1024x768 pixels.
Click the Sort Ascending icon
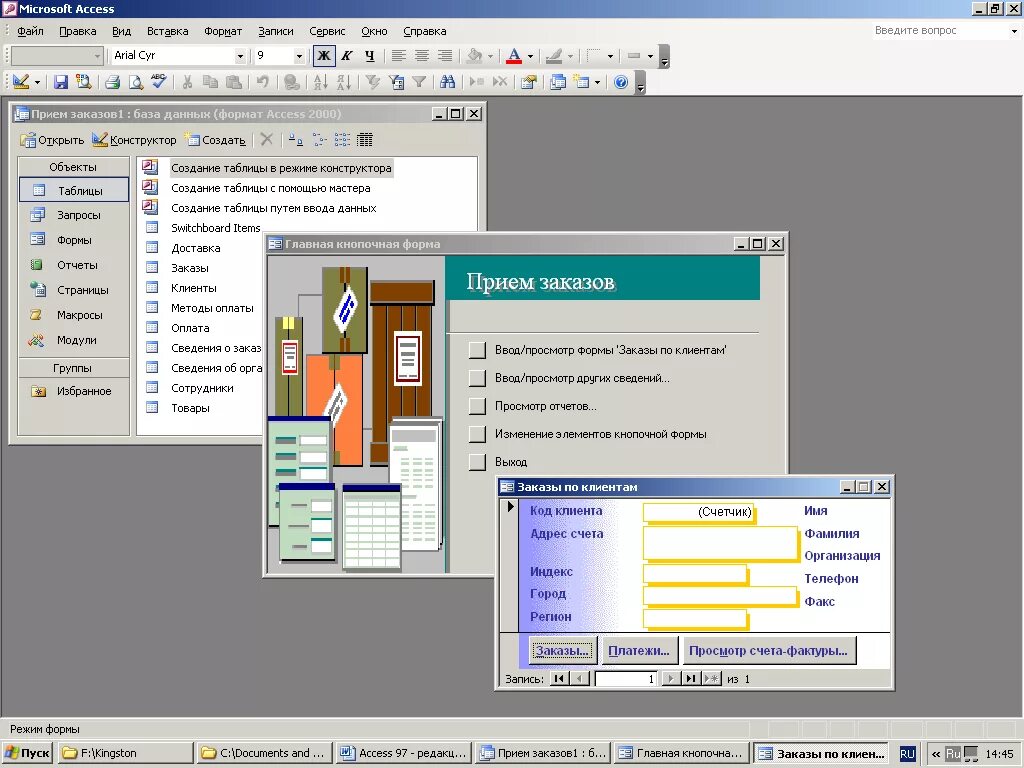point(320,82)
